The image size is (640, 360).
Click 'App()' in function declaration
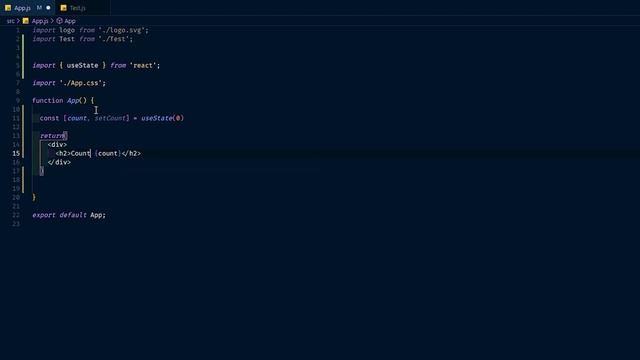tap(77, 100)
